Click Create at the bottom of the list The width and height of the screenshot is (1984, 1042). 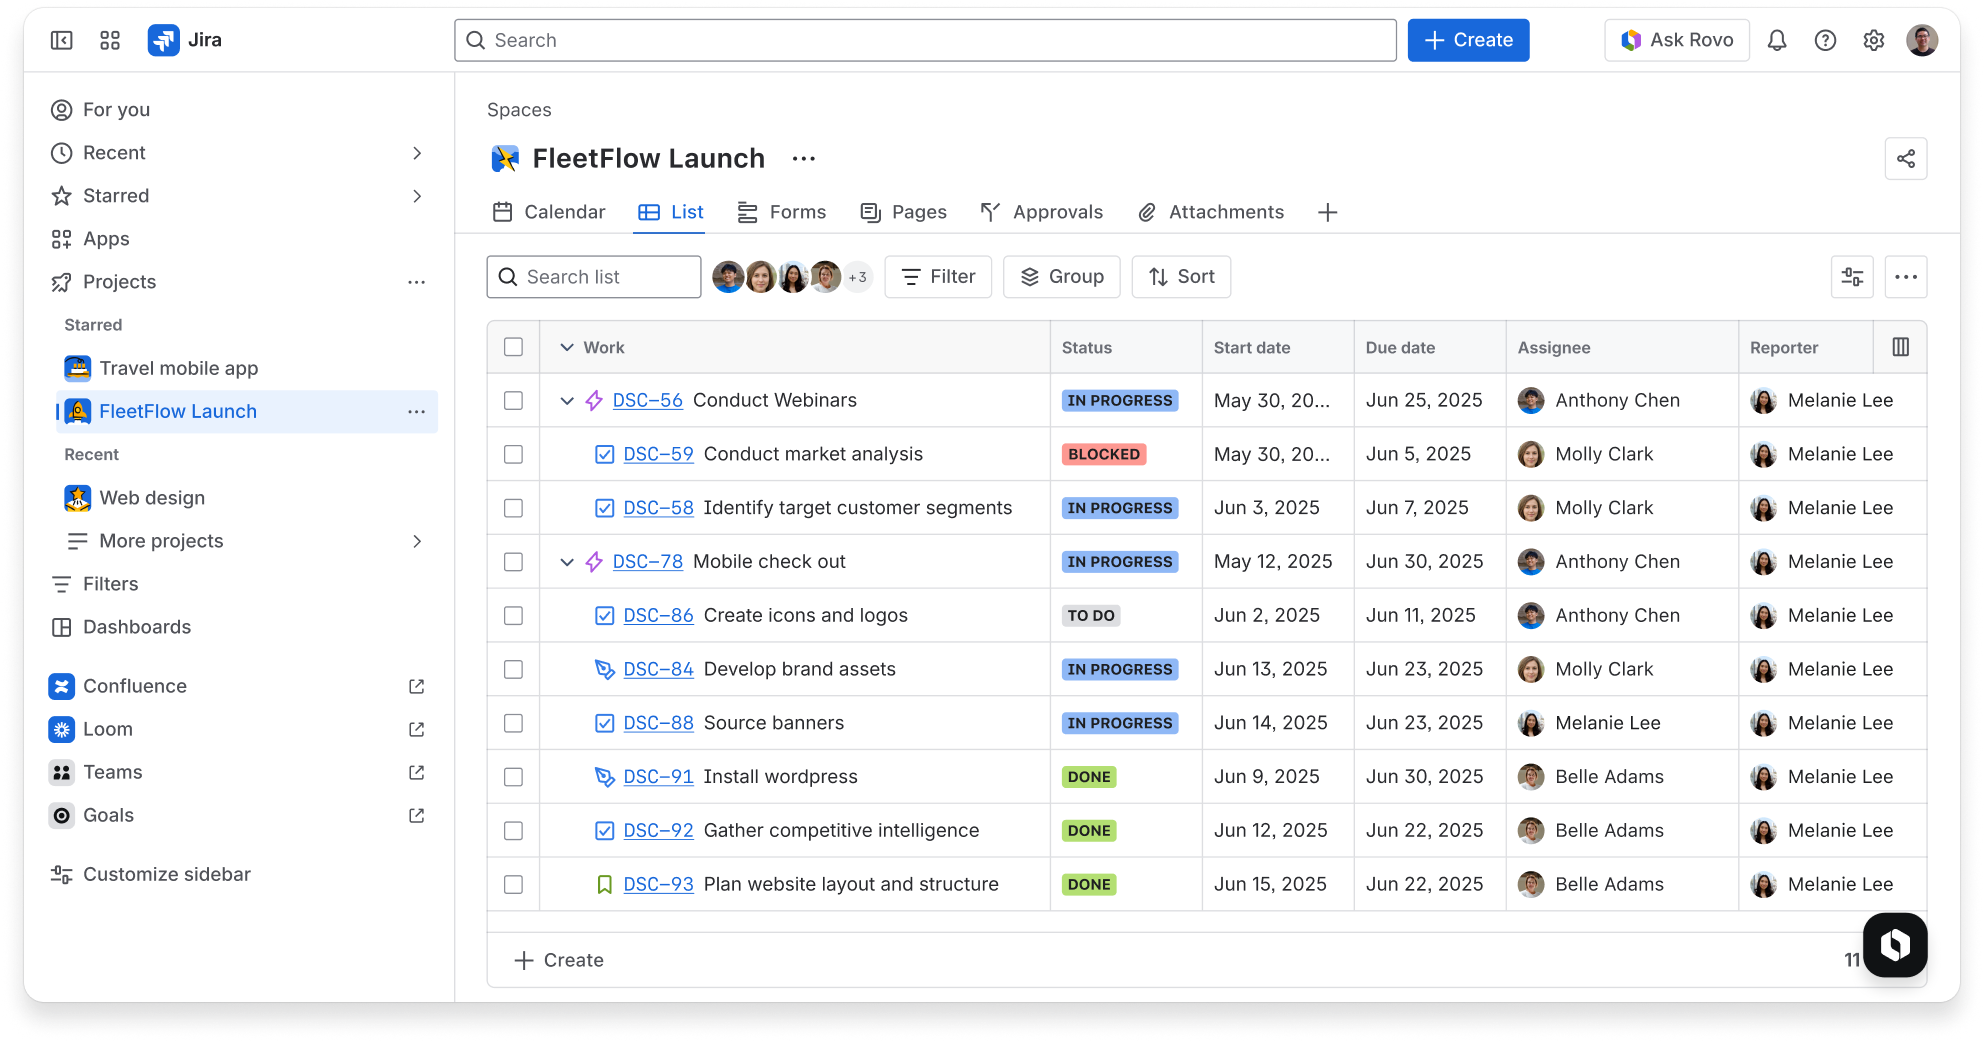click(x=559, y=960)
